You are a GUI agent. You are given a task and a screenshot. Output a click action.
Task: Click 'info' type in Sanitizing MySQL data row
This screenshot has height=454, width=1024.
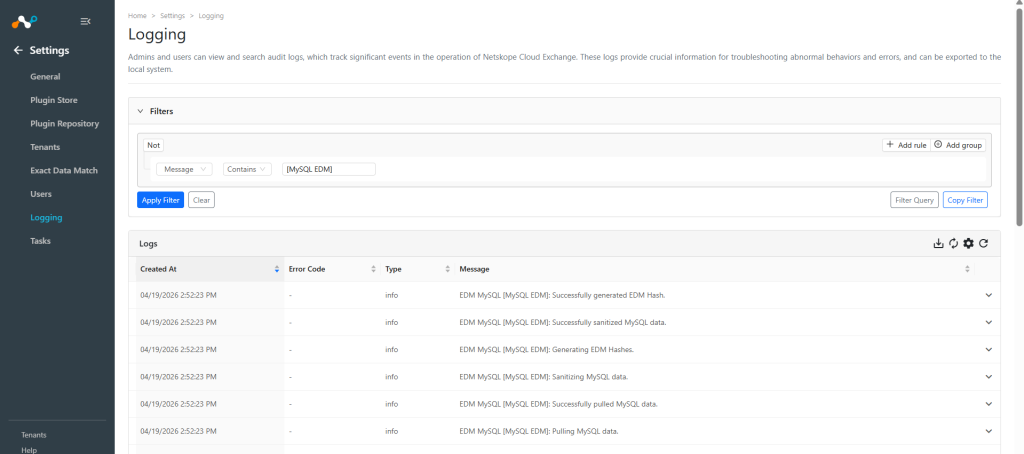pyautogui.click(x=392, y=377)
